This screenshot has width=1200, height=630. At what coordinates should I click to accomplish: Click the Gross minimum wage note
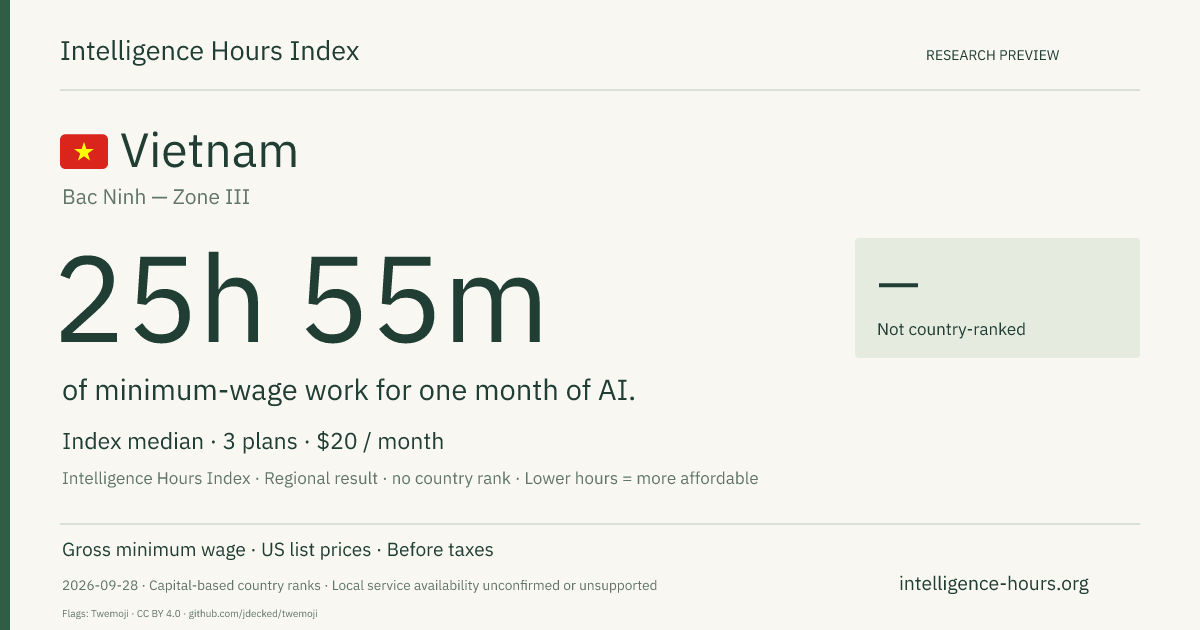(153, 550)
